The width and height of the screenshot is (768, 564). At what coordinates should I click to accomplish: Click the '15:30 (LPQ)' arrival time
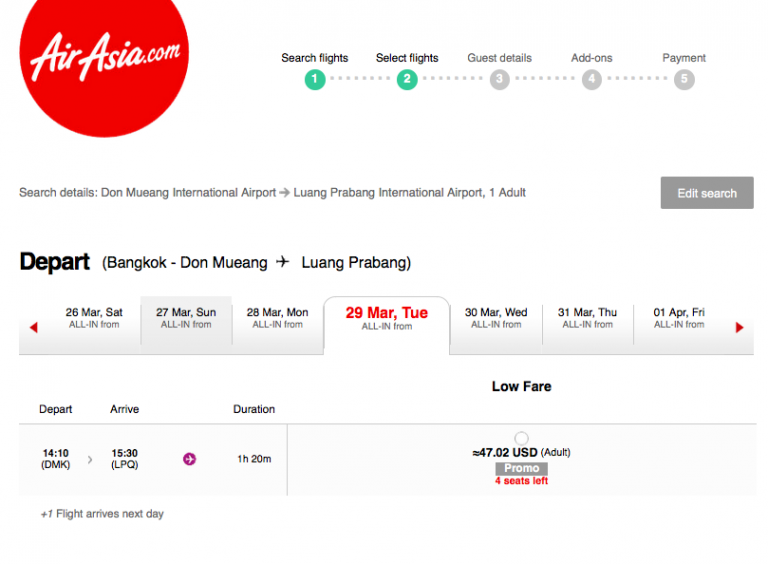coord(124,459)
